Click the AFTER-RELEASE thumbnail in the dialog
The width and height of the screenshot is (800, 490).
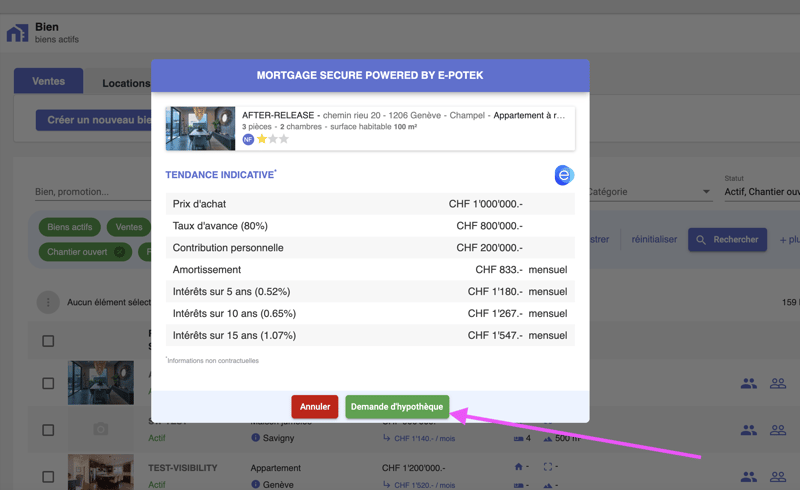201,129
